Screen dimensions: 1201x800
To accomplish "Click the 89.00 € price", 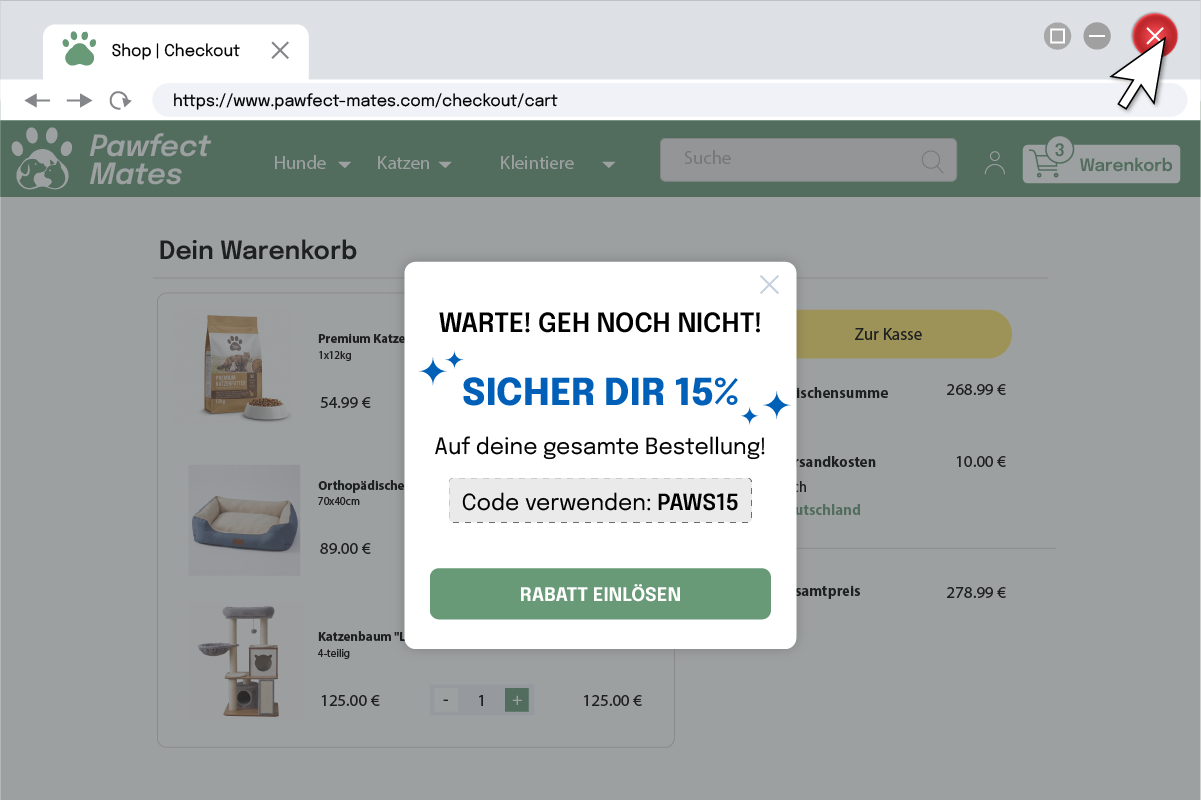I will (x=345, y=549).
